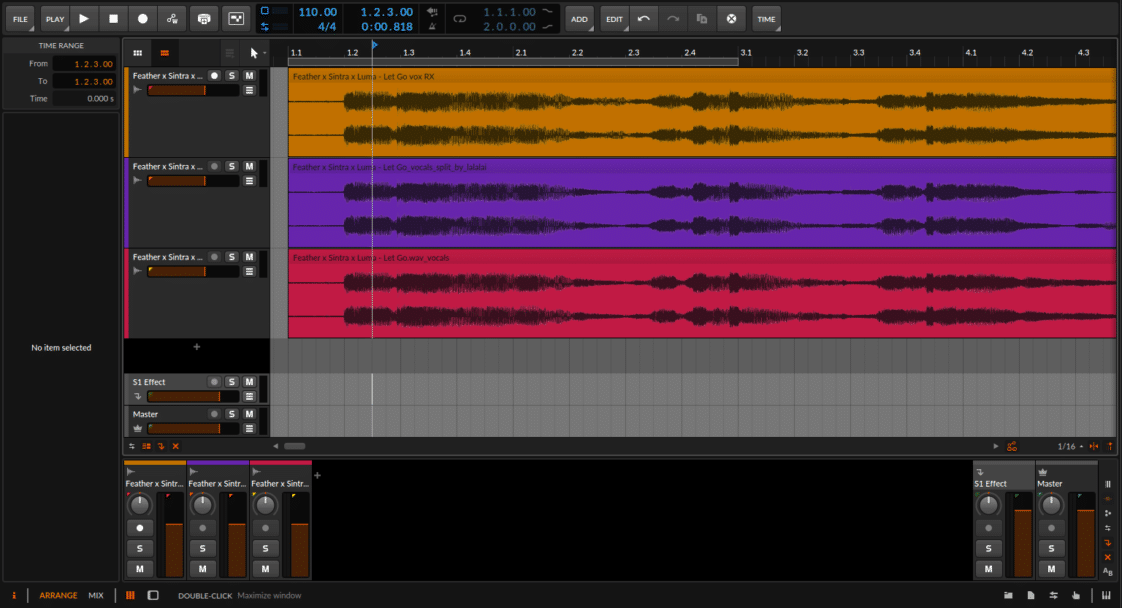Image resolution: width=1122 pixels, height=608 pixels.
Task: Solo the second Feather x Sintra track
Action: [233, 165]
